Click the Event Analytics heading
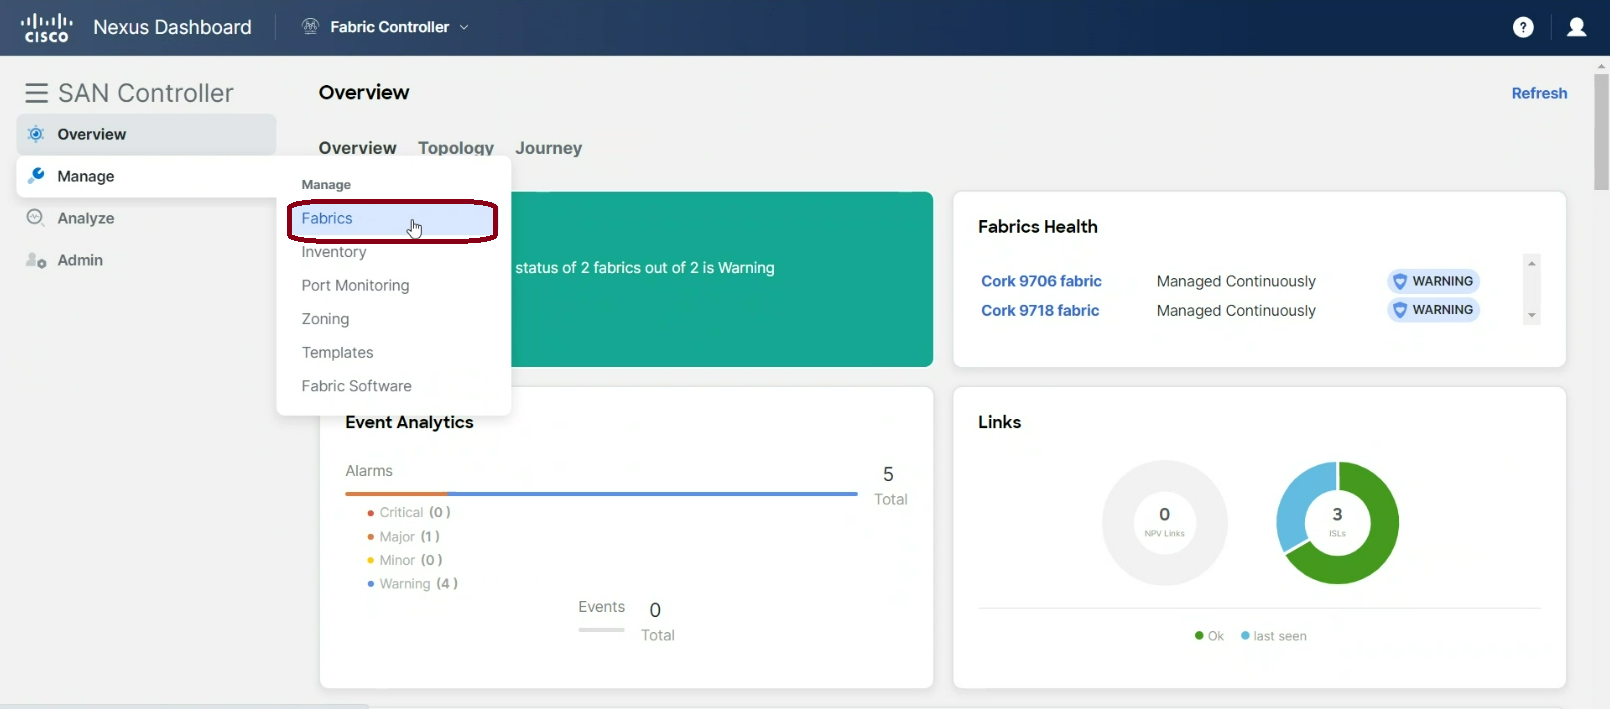 point(409,422)
